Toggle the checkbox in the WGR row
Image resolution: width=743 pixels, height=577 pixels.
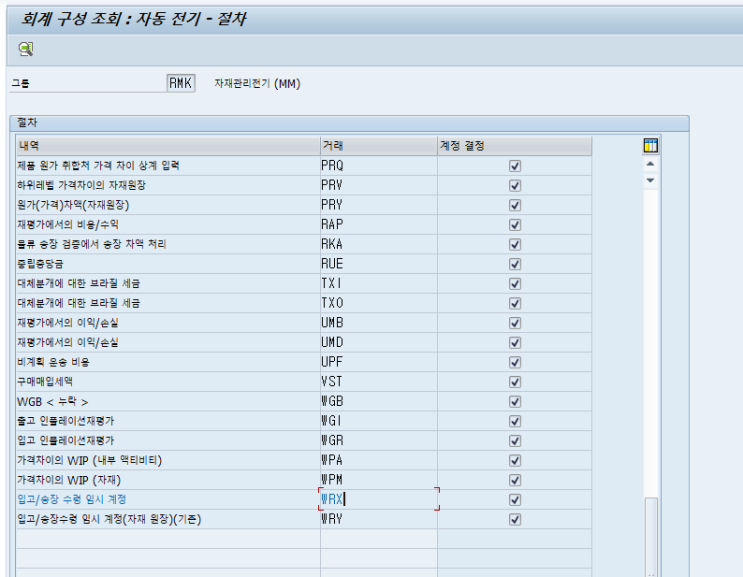tap(515, 441)
